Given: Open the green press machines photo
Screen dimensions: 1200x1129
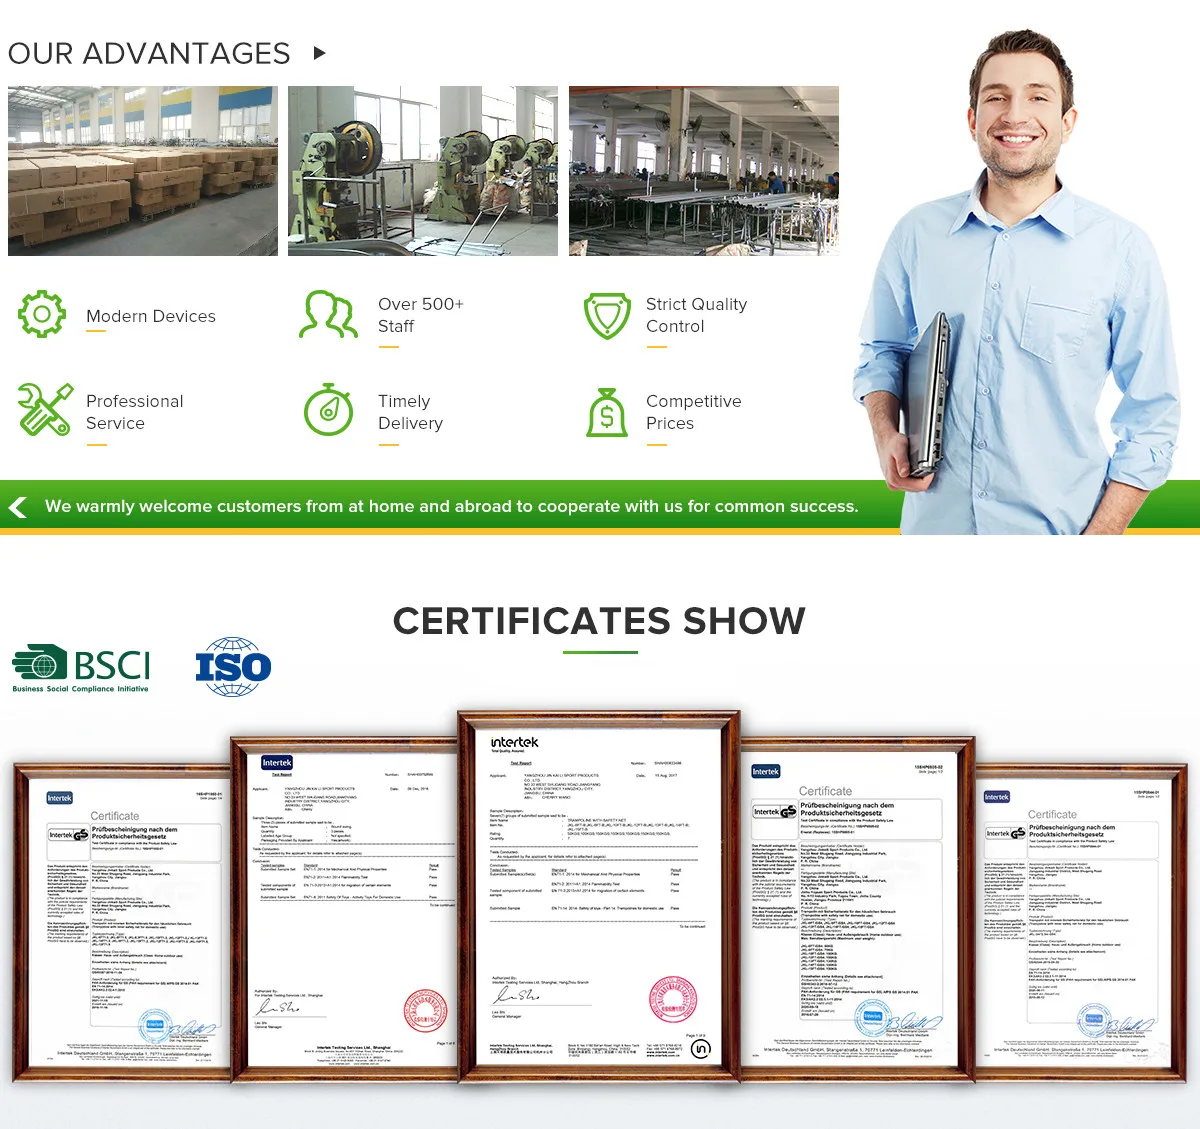Looking at the screenshot, I should [423, 171].
